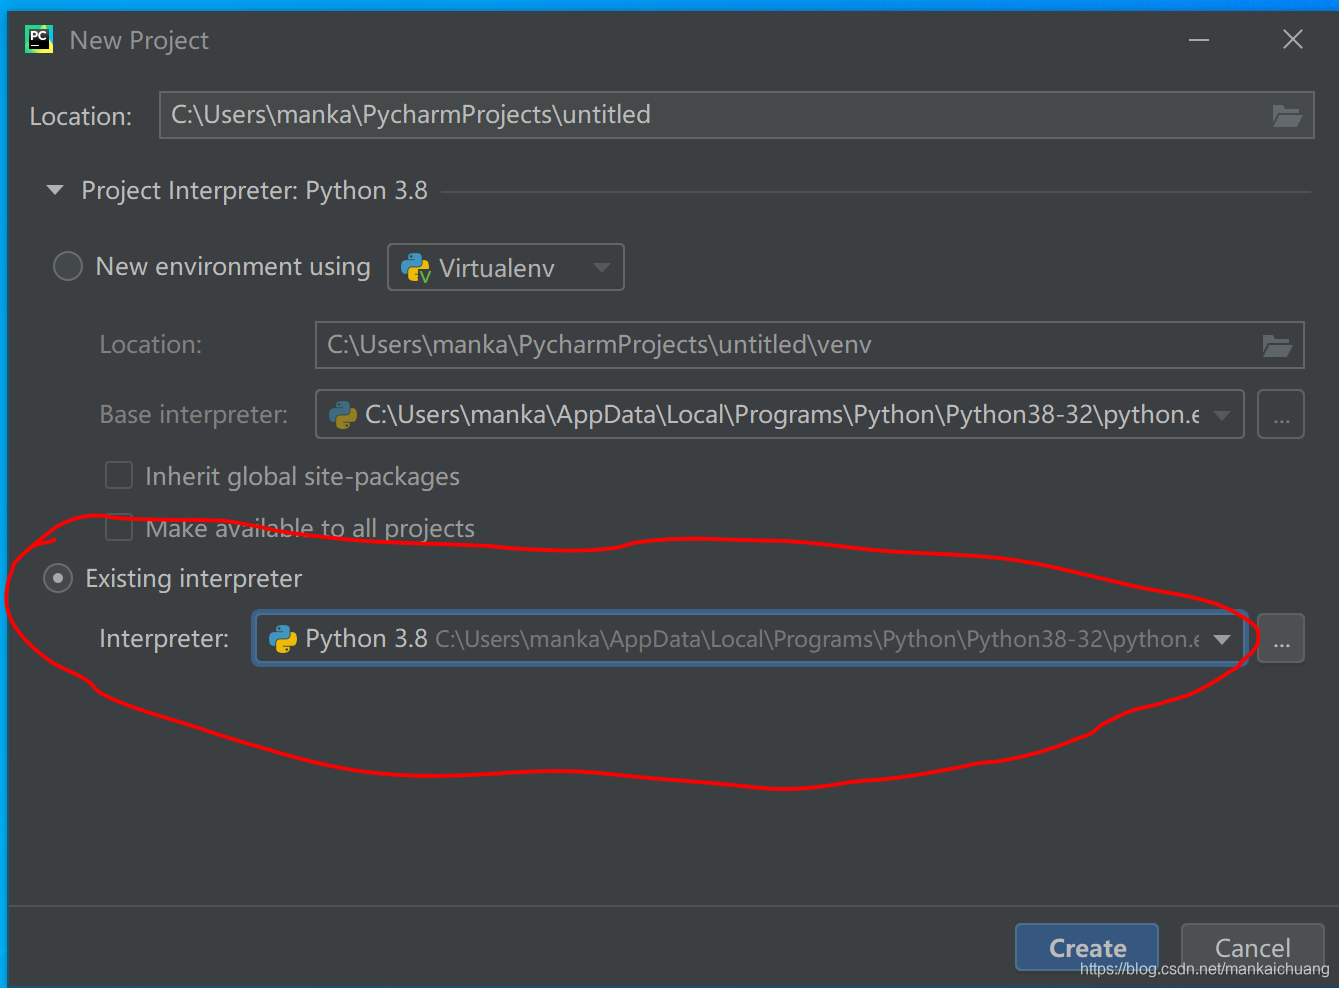This screenshot has width=1339, height=988.
Task: Click the Cancel button
Action: click(1252, 947)
